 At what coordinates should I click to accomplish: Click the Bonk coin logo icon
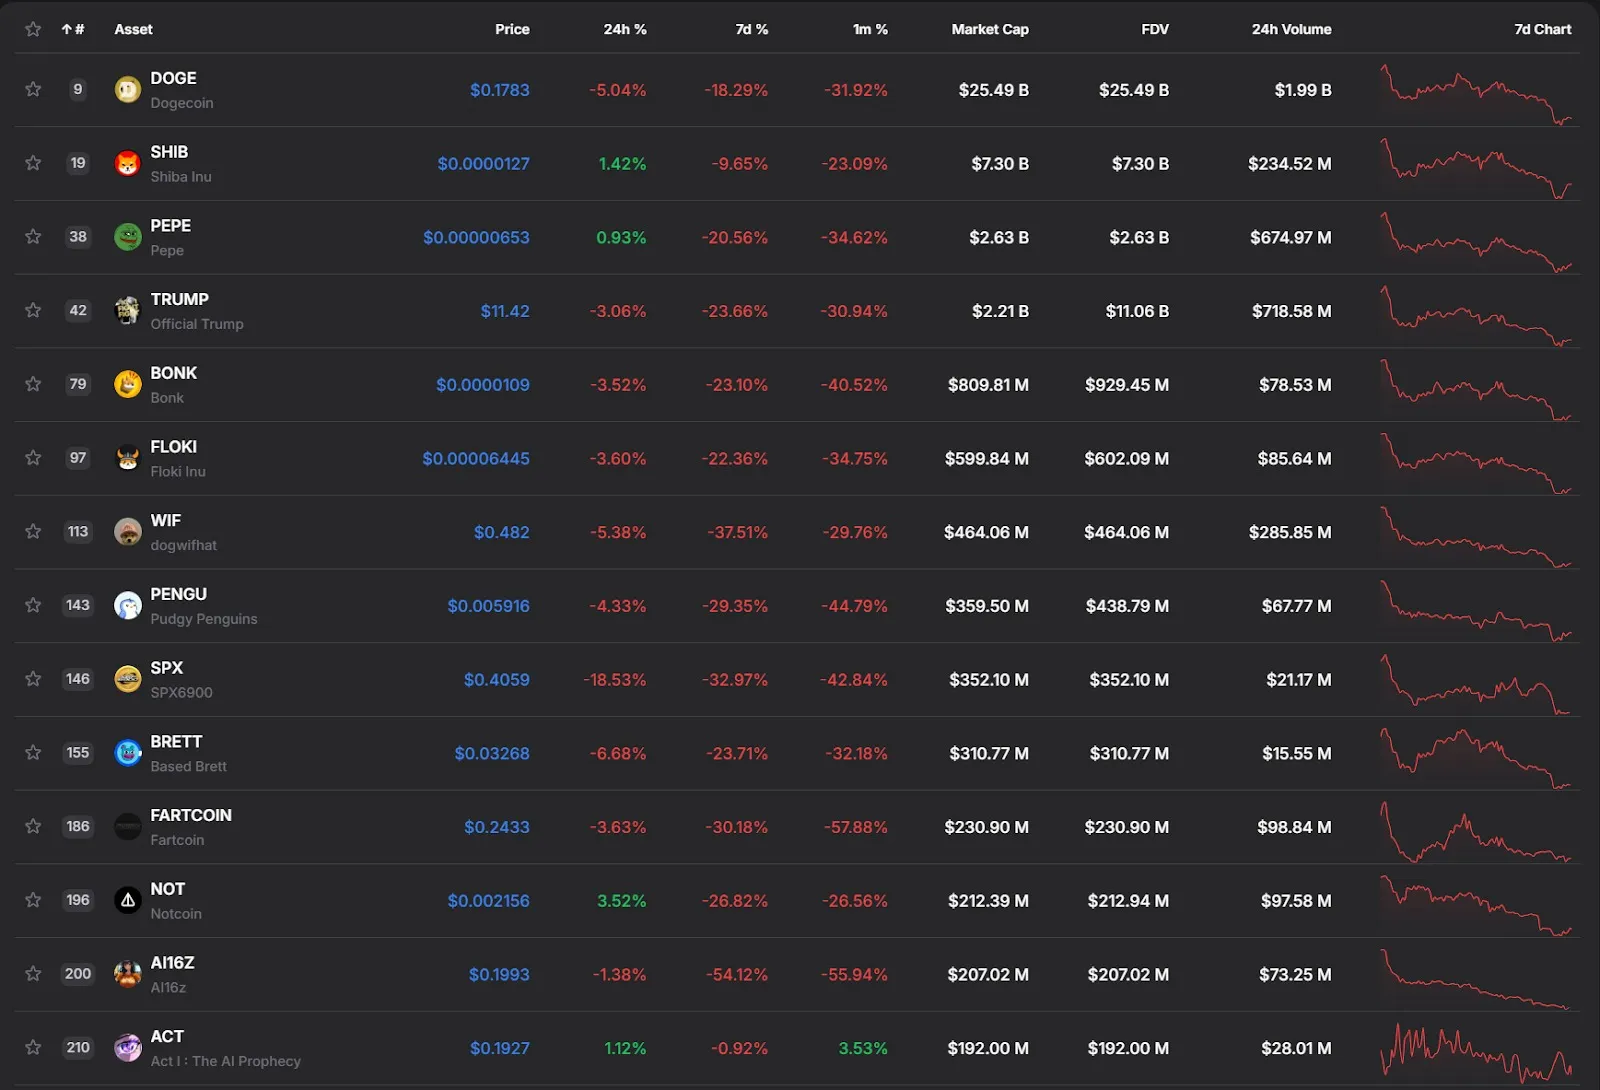(x=128, y=384)
